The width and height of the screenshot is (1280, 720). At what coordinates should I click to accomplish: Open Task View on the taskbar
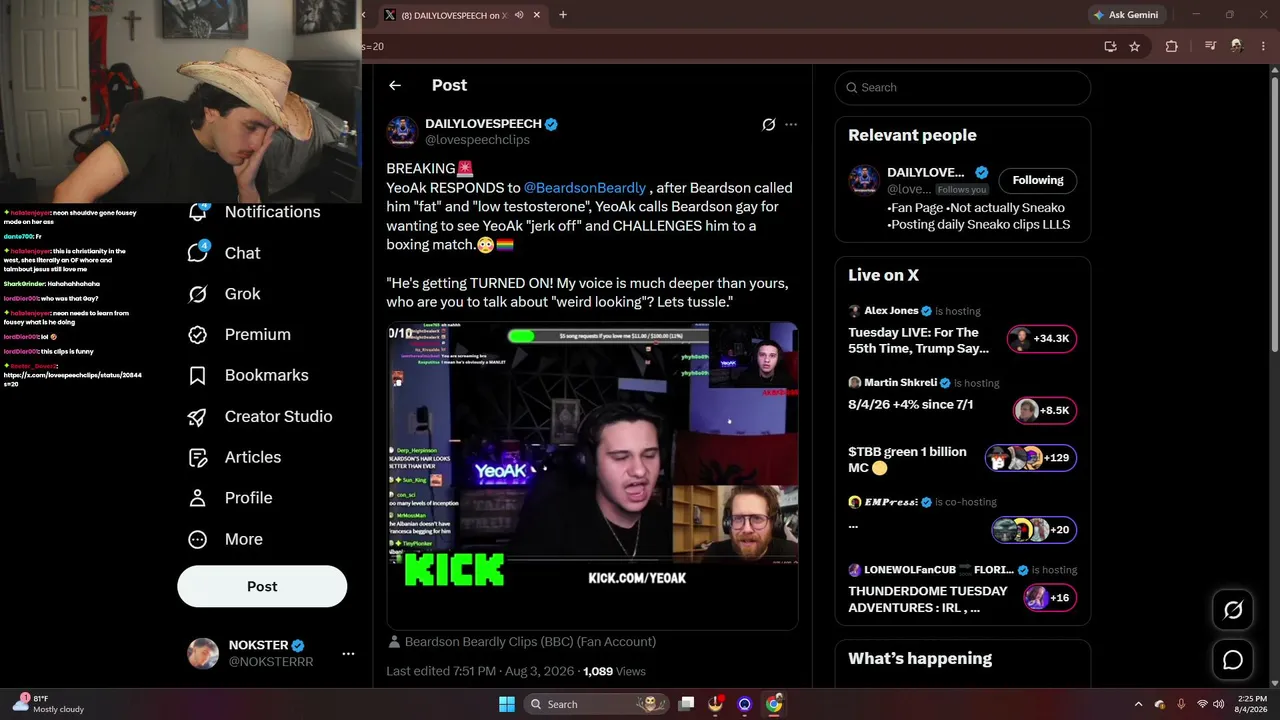click(686, 704)
